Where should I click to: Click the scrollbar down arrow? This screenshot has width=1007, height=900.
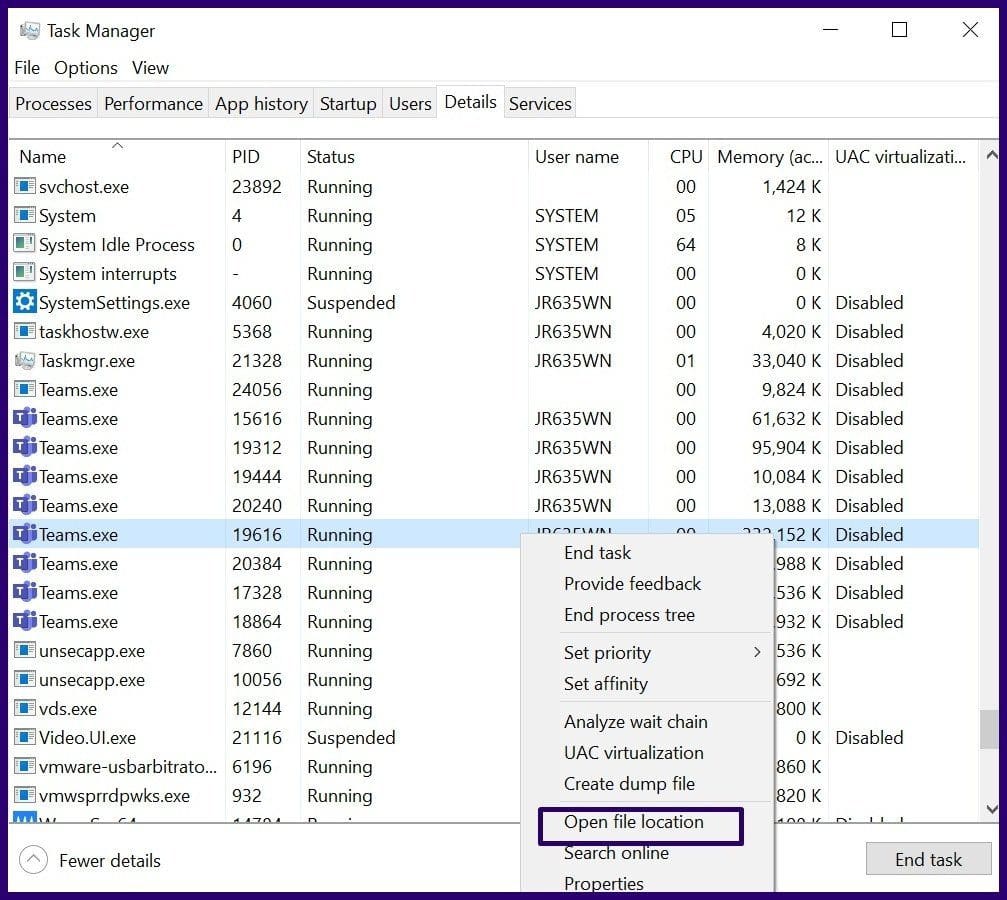(992, 809)
